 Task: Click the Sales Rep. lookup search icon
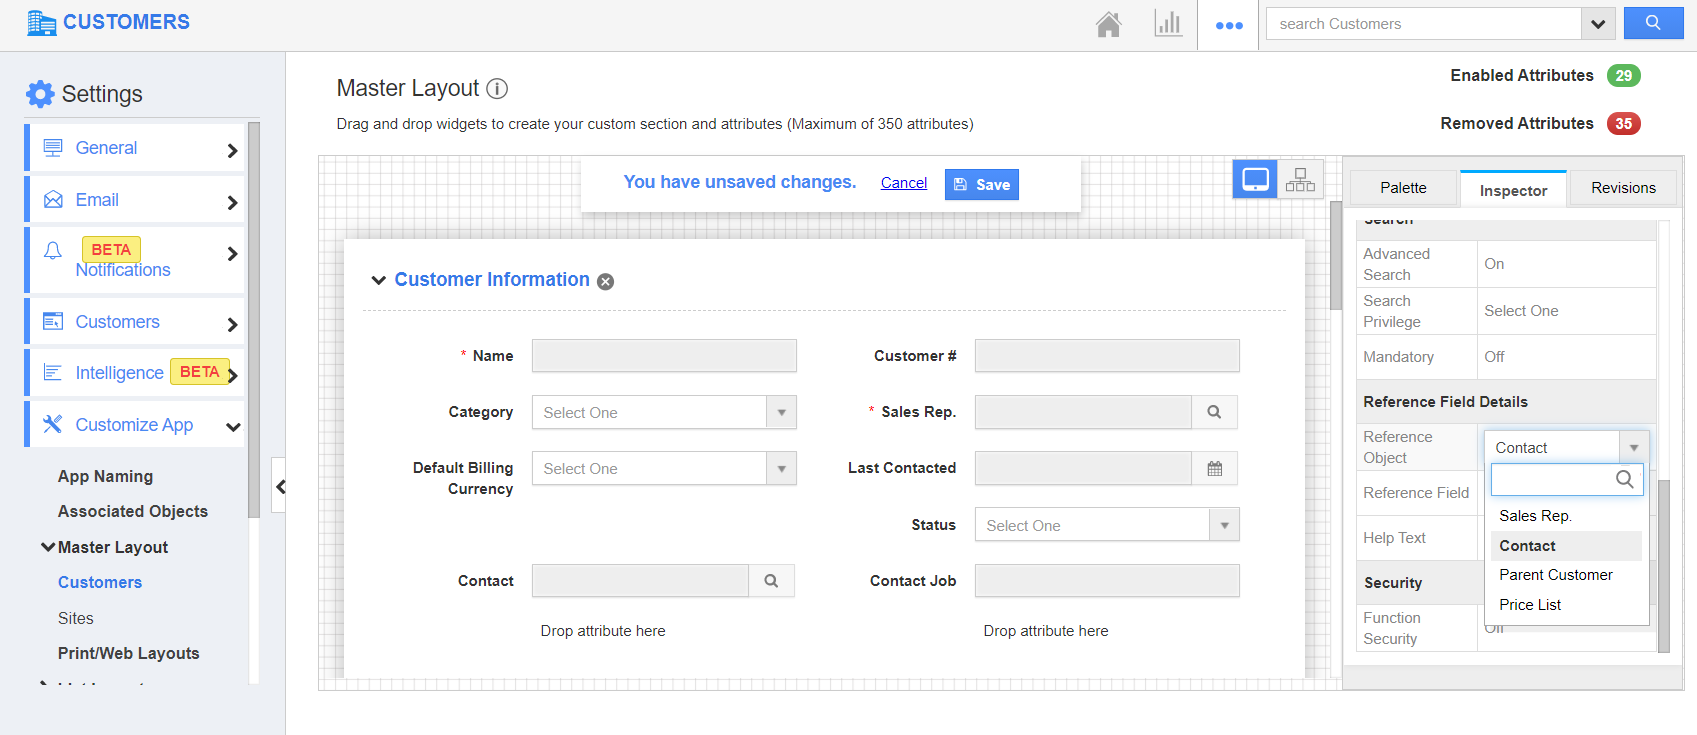[1214, 412]
